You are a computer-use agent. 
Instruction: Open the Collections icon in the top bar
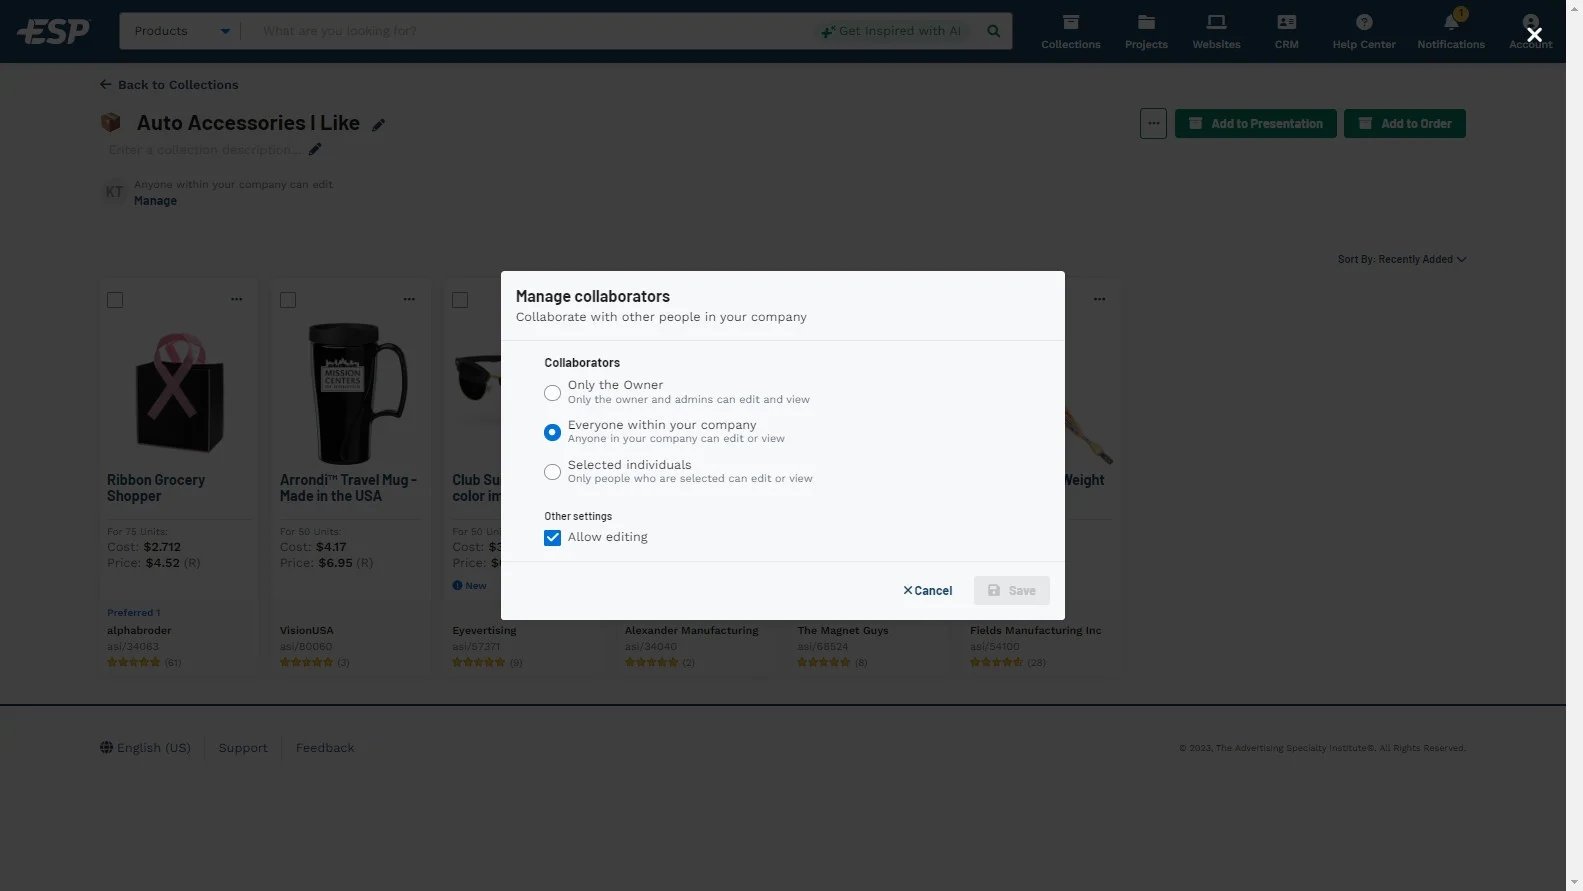pos(1070,31)
